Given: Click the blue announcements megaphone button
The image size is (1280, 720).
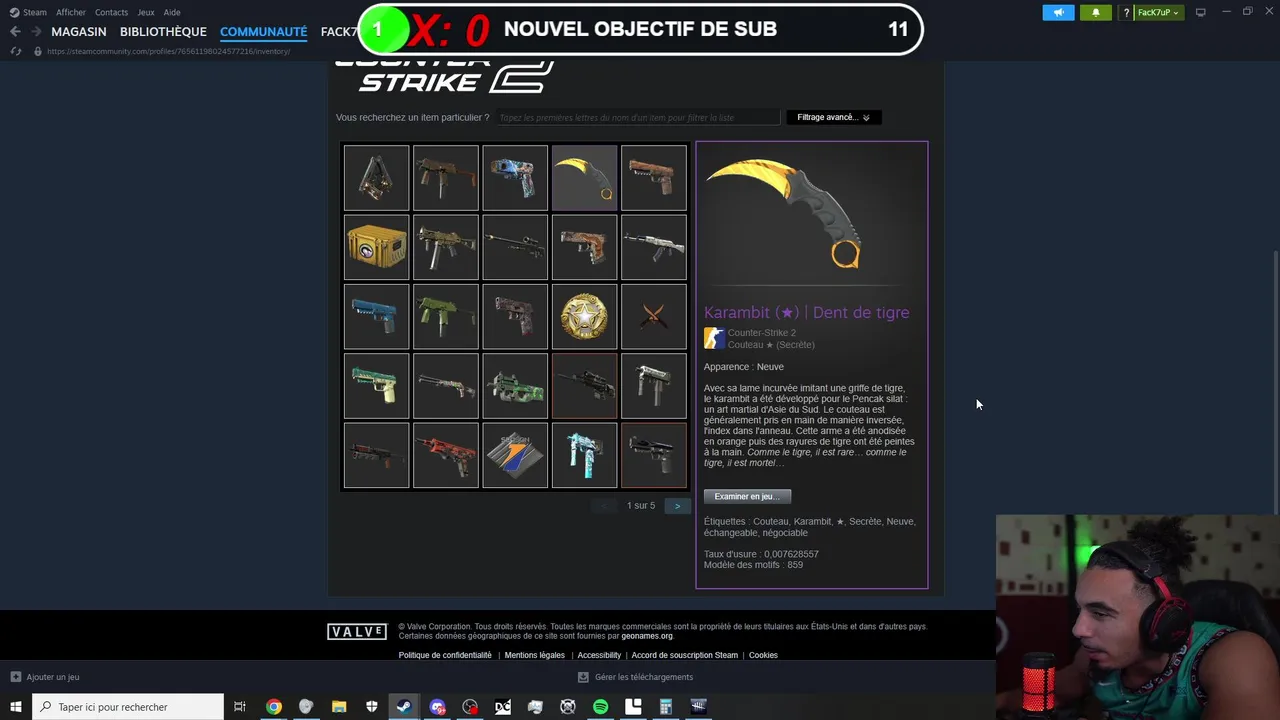Looking at the screenshot, I should click(1058, 12).
